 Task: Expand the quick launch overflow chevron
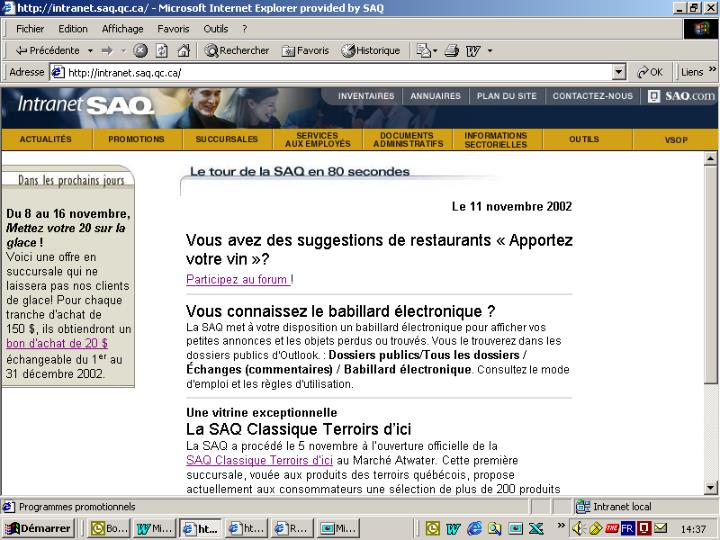pos(561,525)
